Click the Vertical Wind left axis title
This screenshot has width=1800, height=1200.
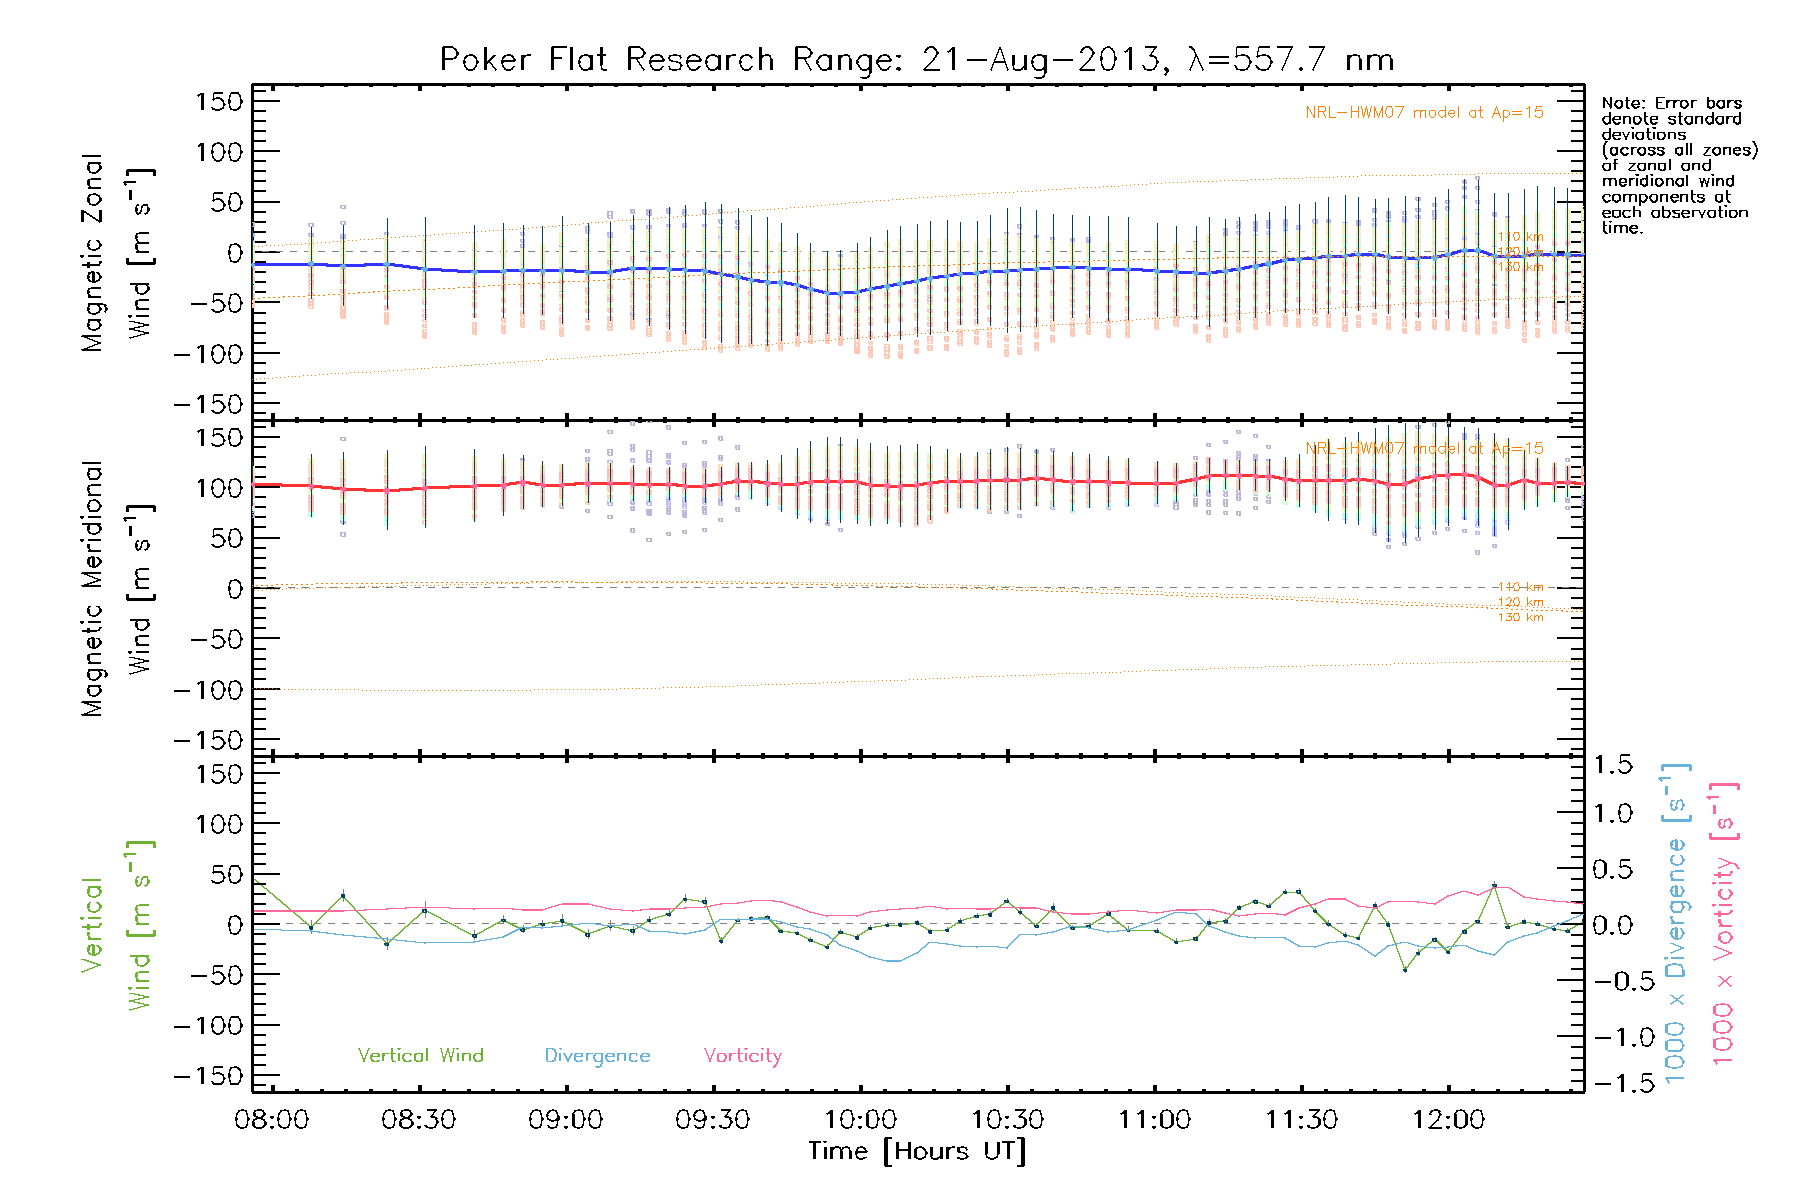point(117,925)
